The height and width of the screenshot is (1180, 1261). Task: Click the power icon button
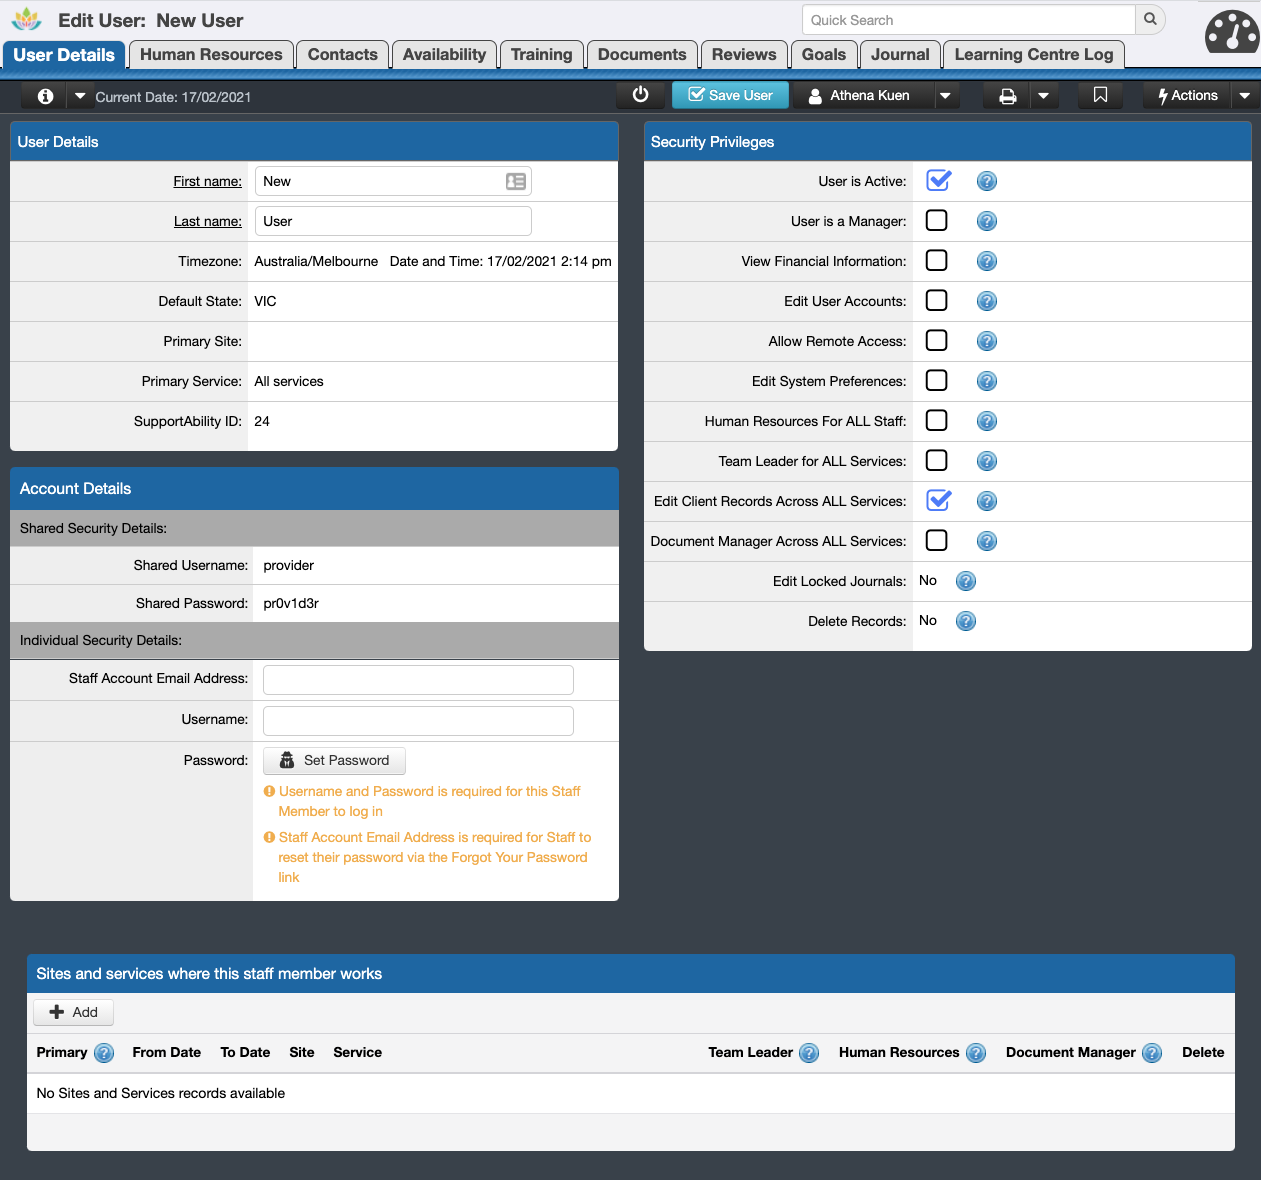641,95
